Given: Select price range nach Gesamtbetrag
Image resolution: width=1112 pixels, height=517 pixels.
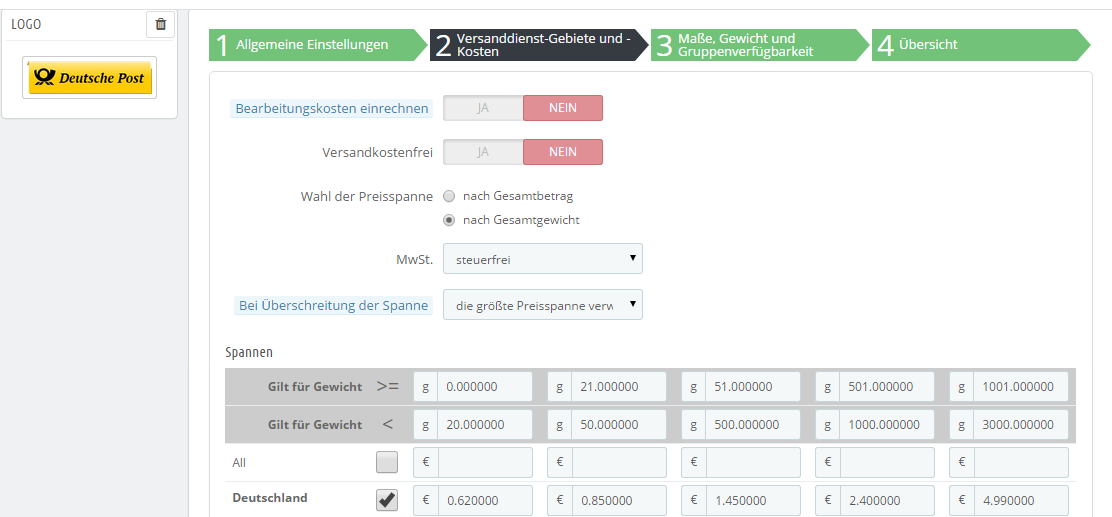Looking at the screenshot, I should coord(450,196).
